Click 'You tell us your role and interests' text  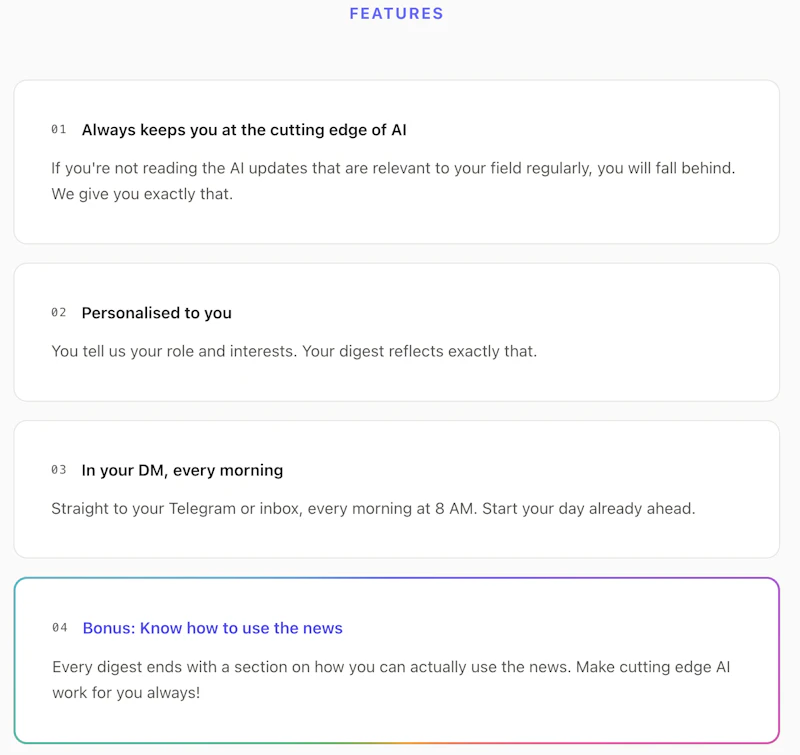[173, 351]
